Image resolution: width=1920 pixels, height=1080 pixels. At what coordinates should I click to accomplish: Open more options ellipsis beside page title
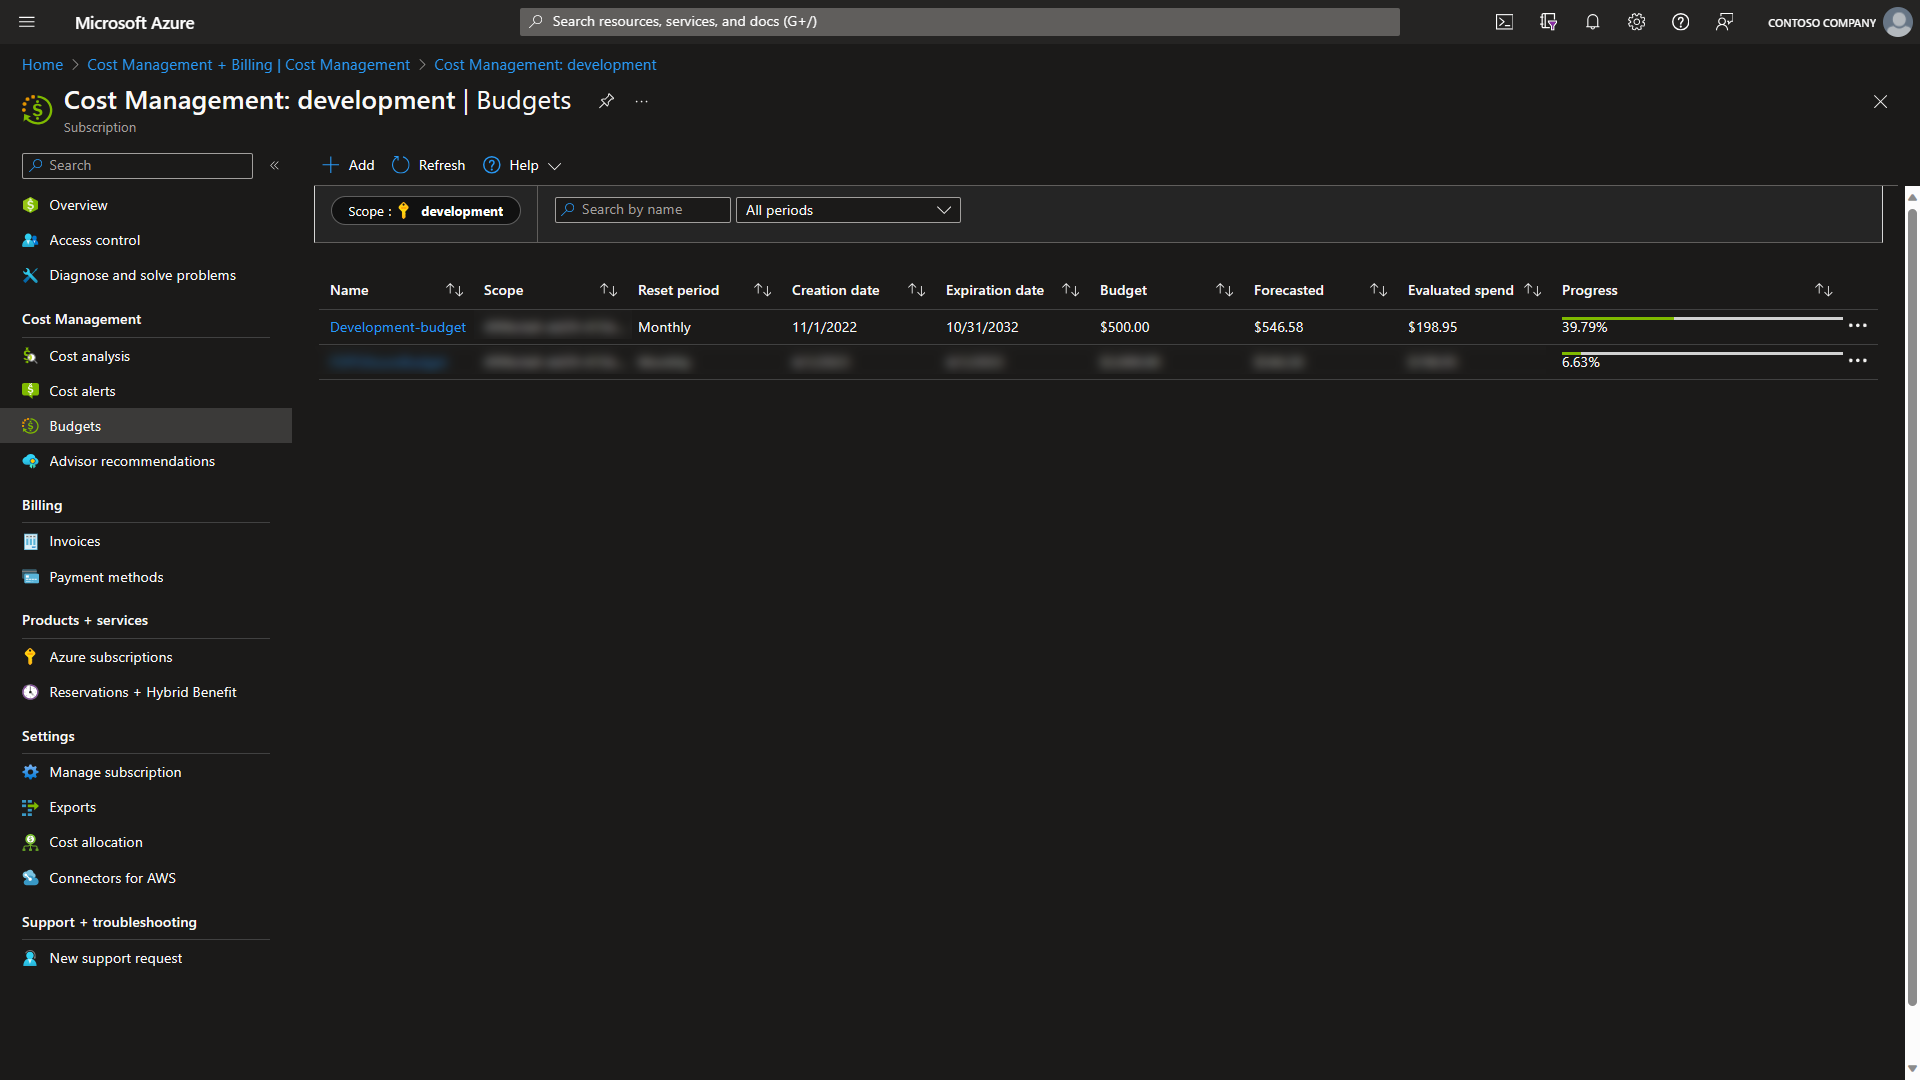(642, 101)
